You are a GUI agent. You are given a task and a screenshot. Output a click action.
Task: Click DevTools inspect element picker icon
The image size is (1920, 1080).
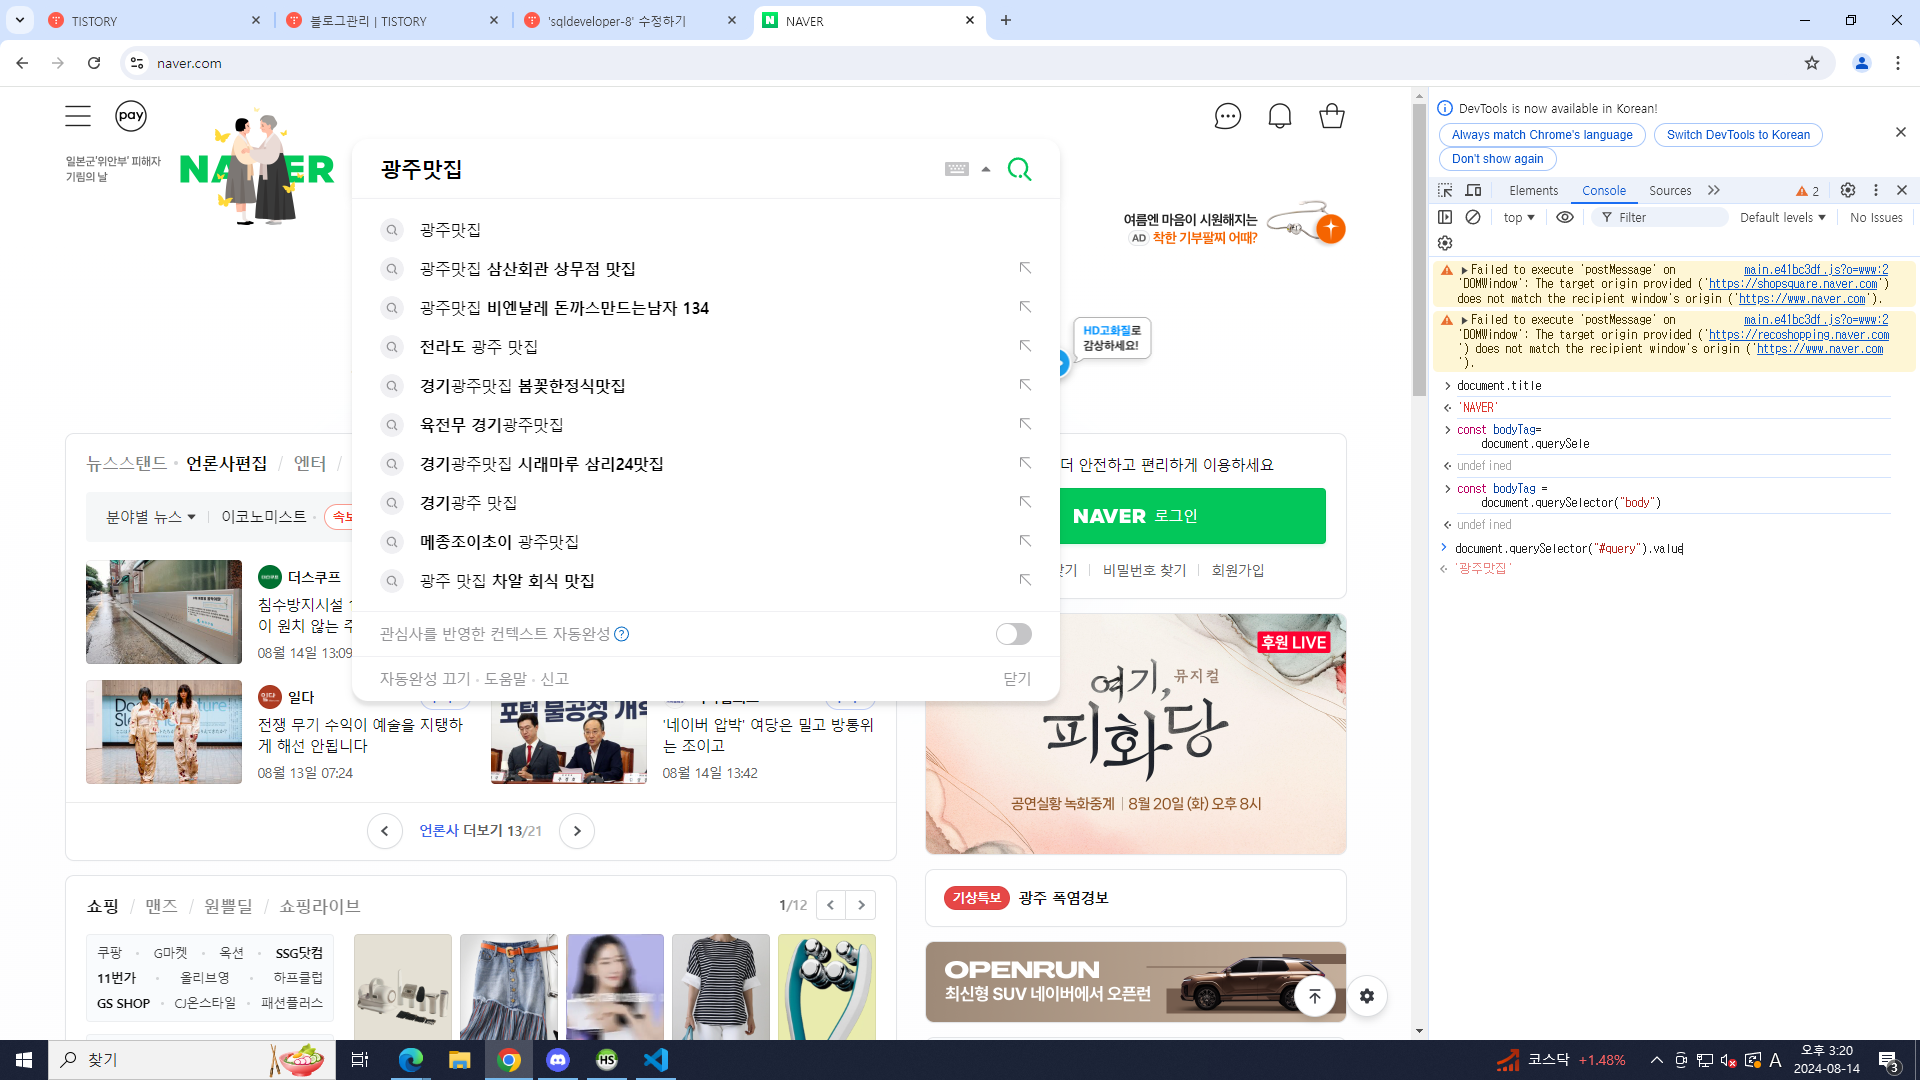coord(1445,190)
